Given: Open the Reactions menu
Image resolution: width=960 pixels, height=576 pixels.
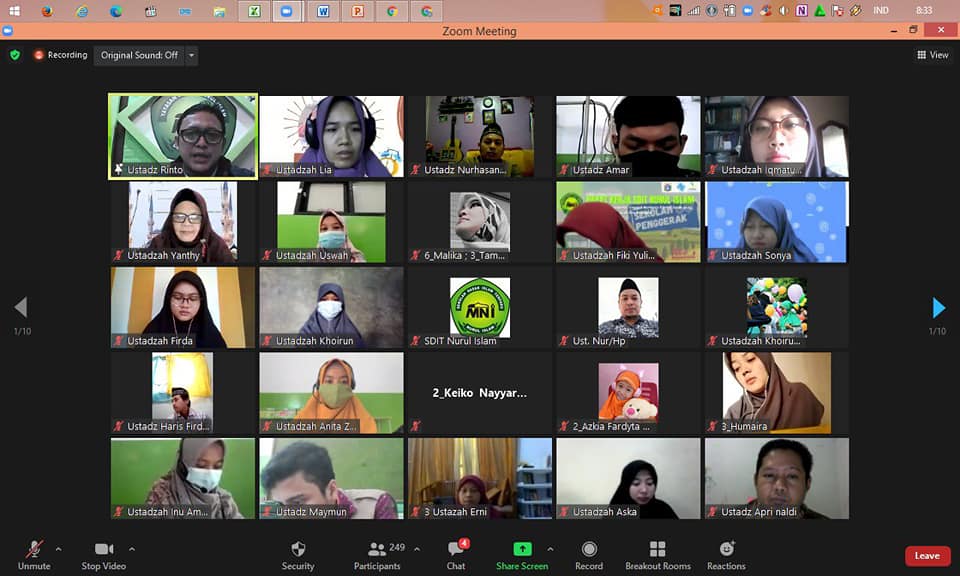Looking at the screenshot, I should [726, 555].
